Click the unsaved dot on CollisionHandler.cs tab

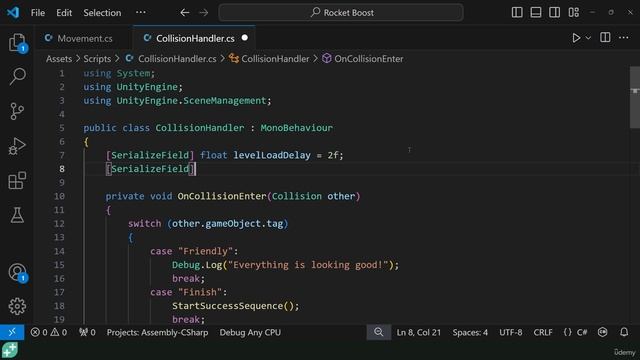click(x=244, y=38)
